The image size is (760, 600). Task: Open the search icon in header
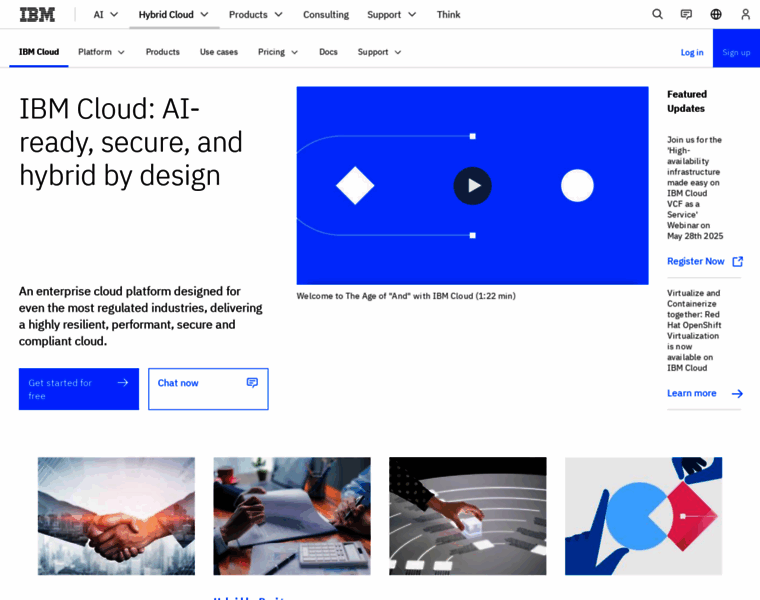(x=657, y=14)
